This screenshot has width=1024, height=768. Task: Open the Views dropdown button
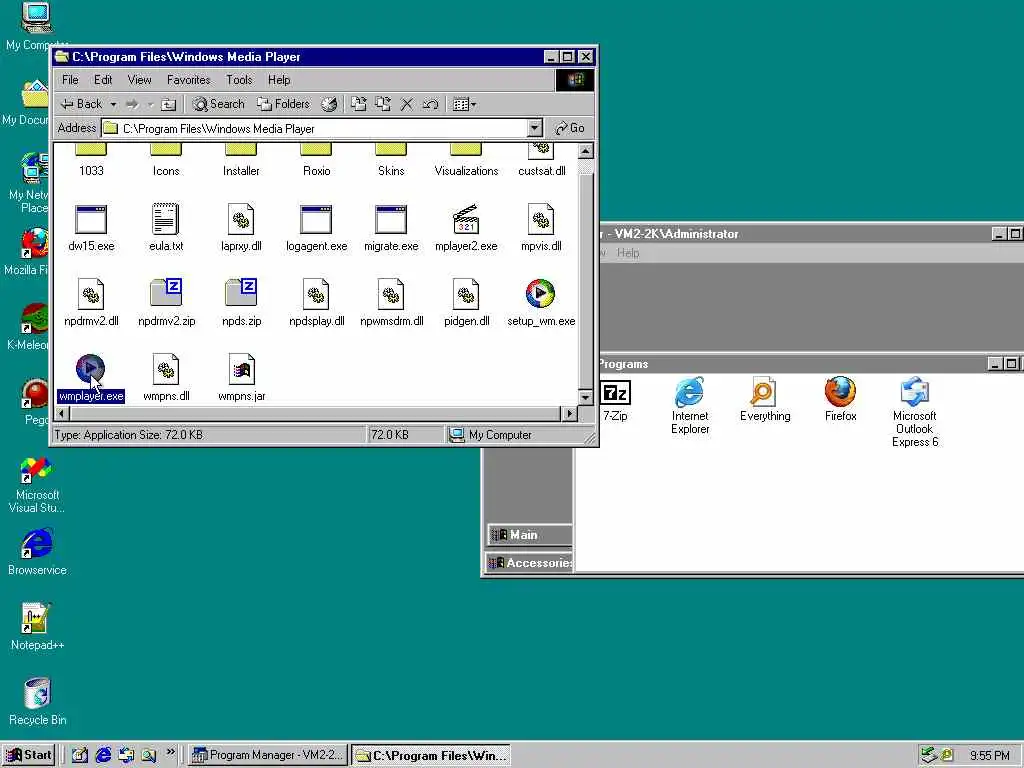pos(464,104)
